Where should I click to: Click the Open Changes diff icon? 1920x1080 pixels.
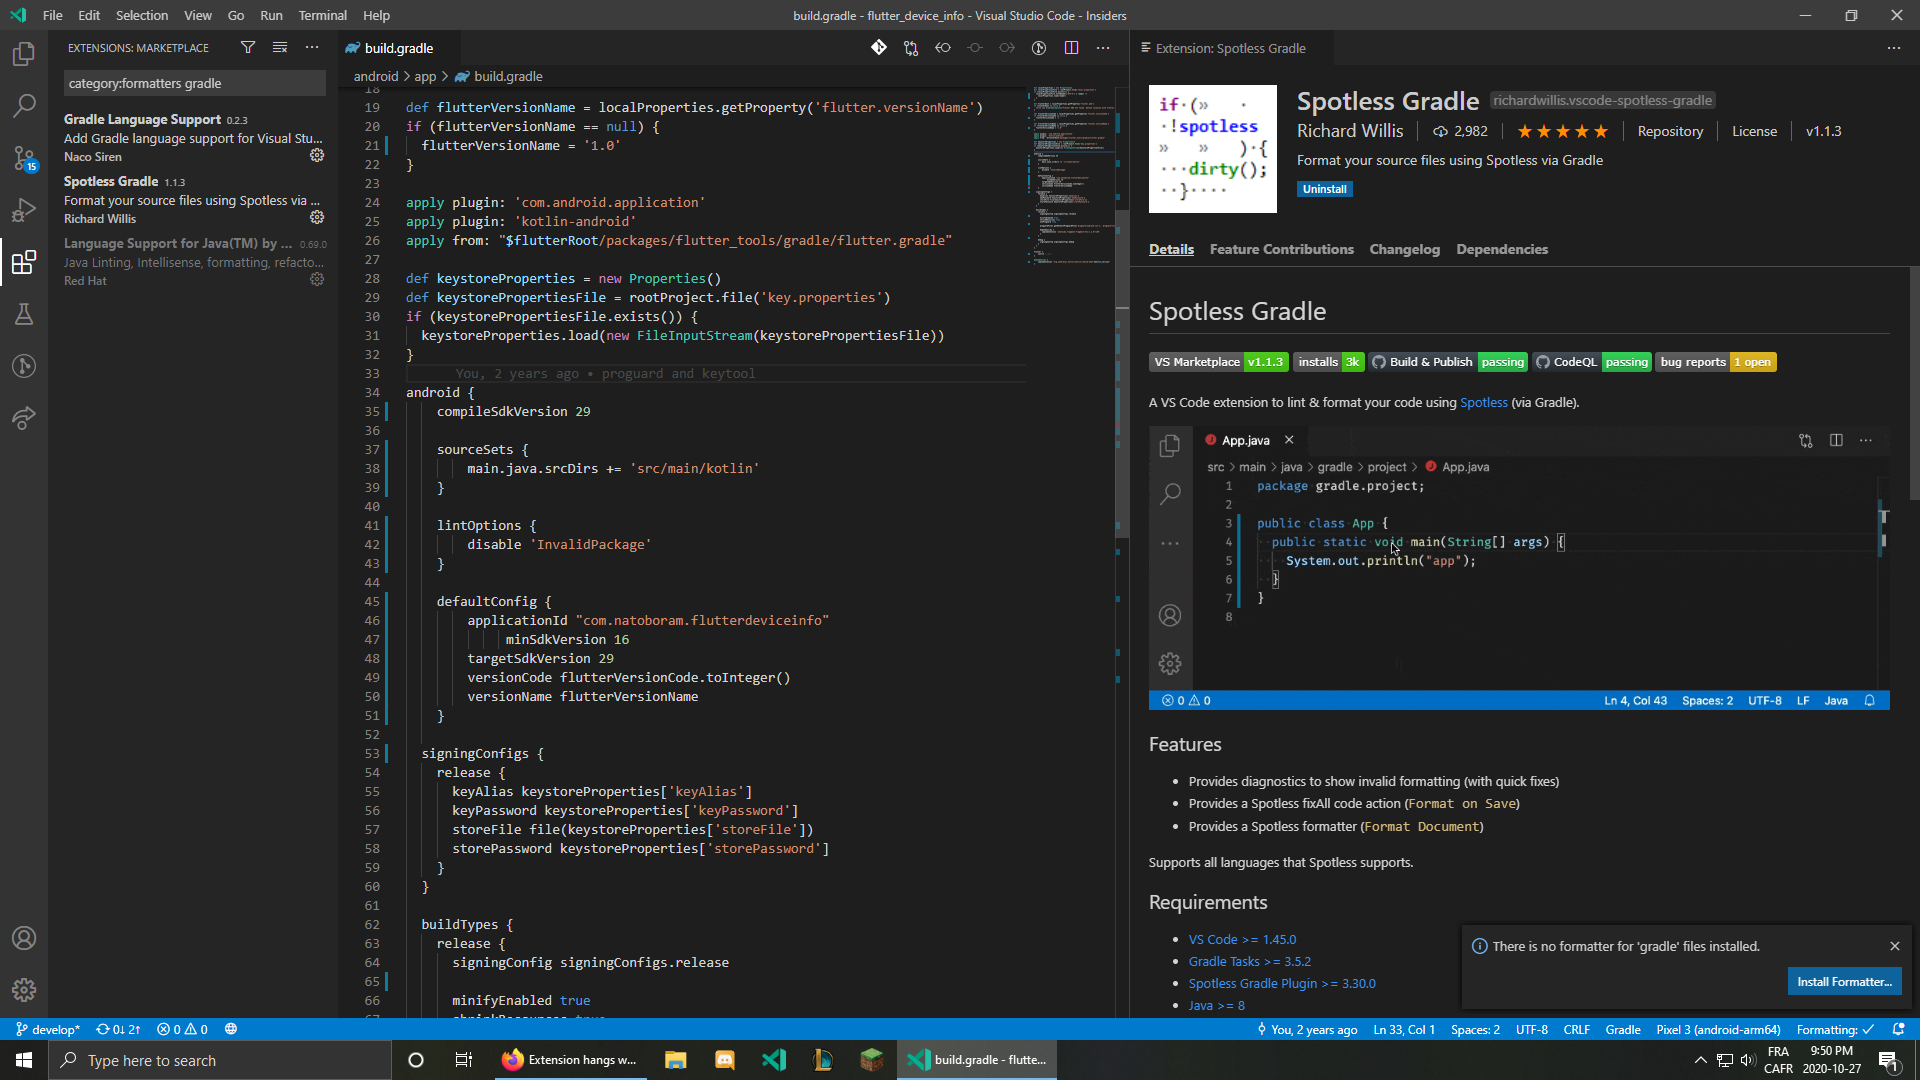click(x=911, y=47)
